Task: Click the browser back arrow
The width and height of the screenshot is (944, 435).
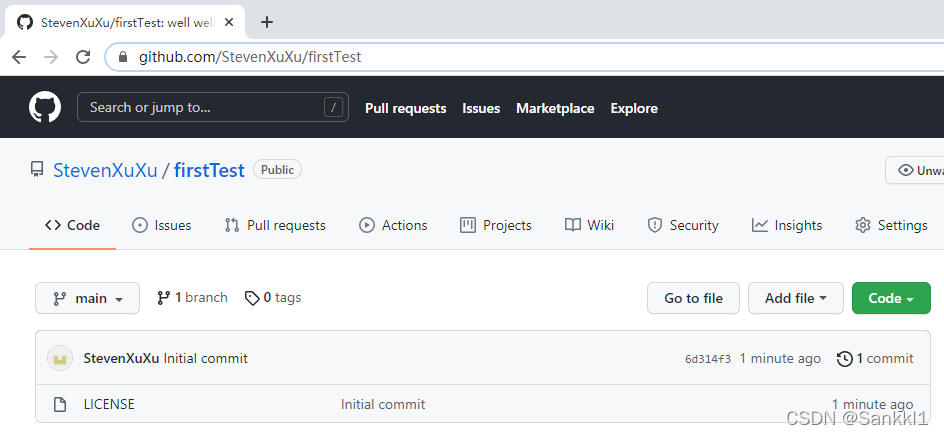Action: click(19, 57)
